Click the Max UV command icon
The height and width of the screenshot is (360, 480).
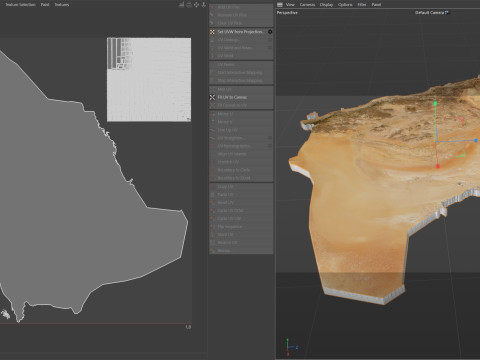click(x=212, y=89)
